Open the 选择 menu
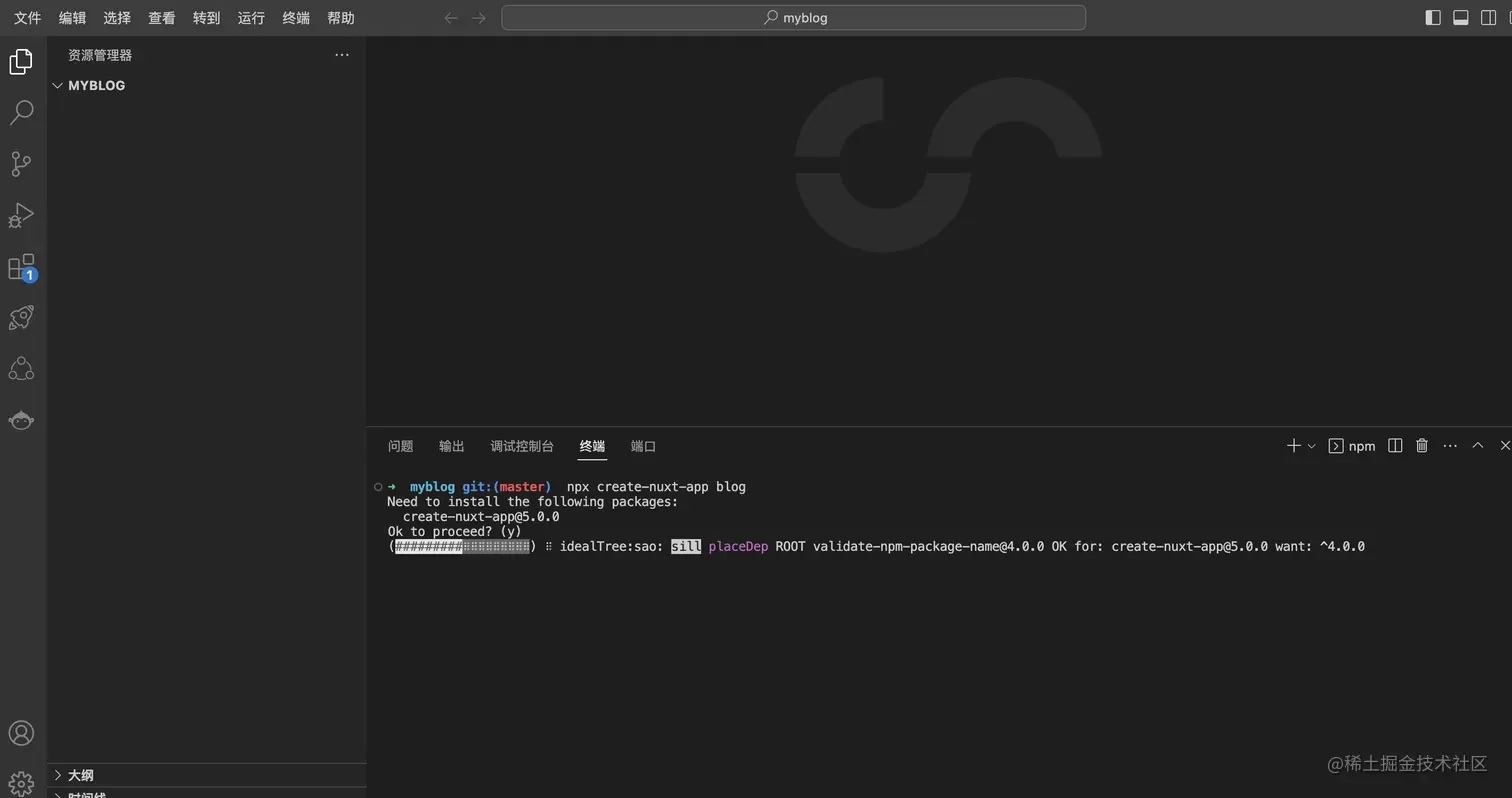This screenshot has width=1512, height=798. pos(117,18)
